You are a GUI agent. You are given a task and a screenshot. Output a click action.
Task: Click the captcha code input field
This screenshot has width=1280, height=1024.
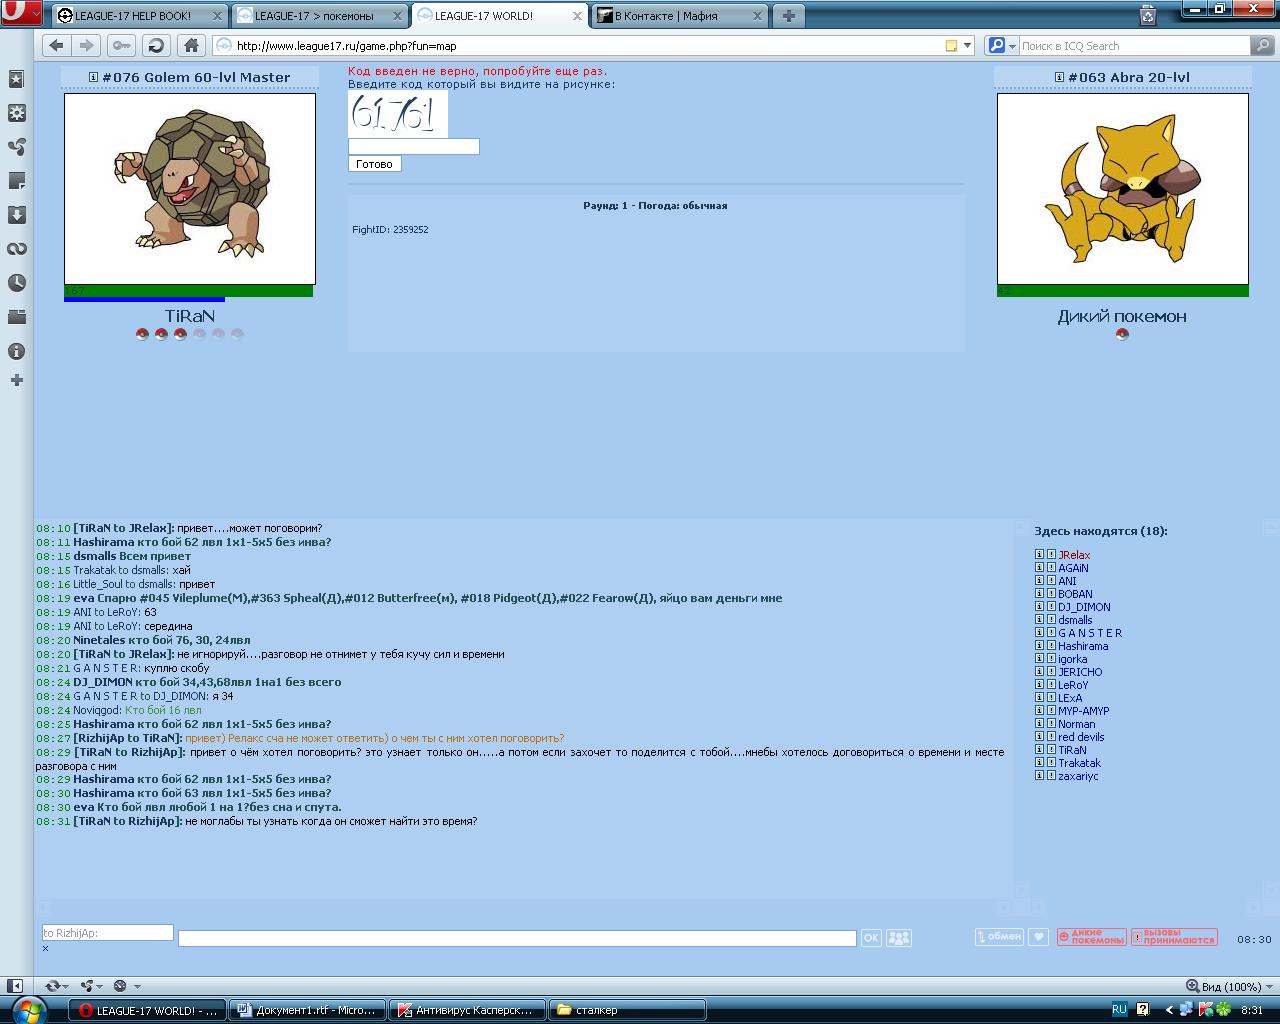413,147
